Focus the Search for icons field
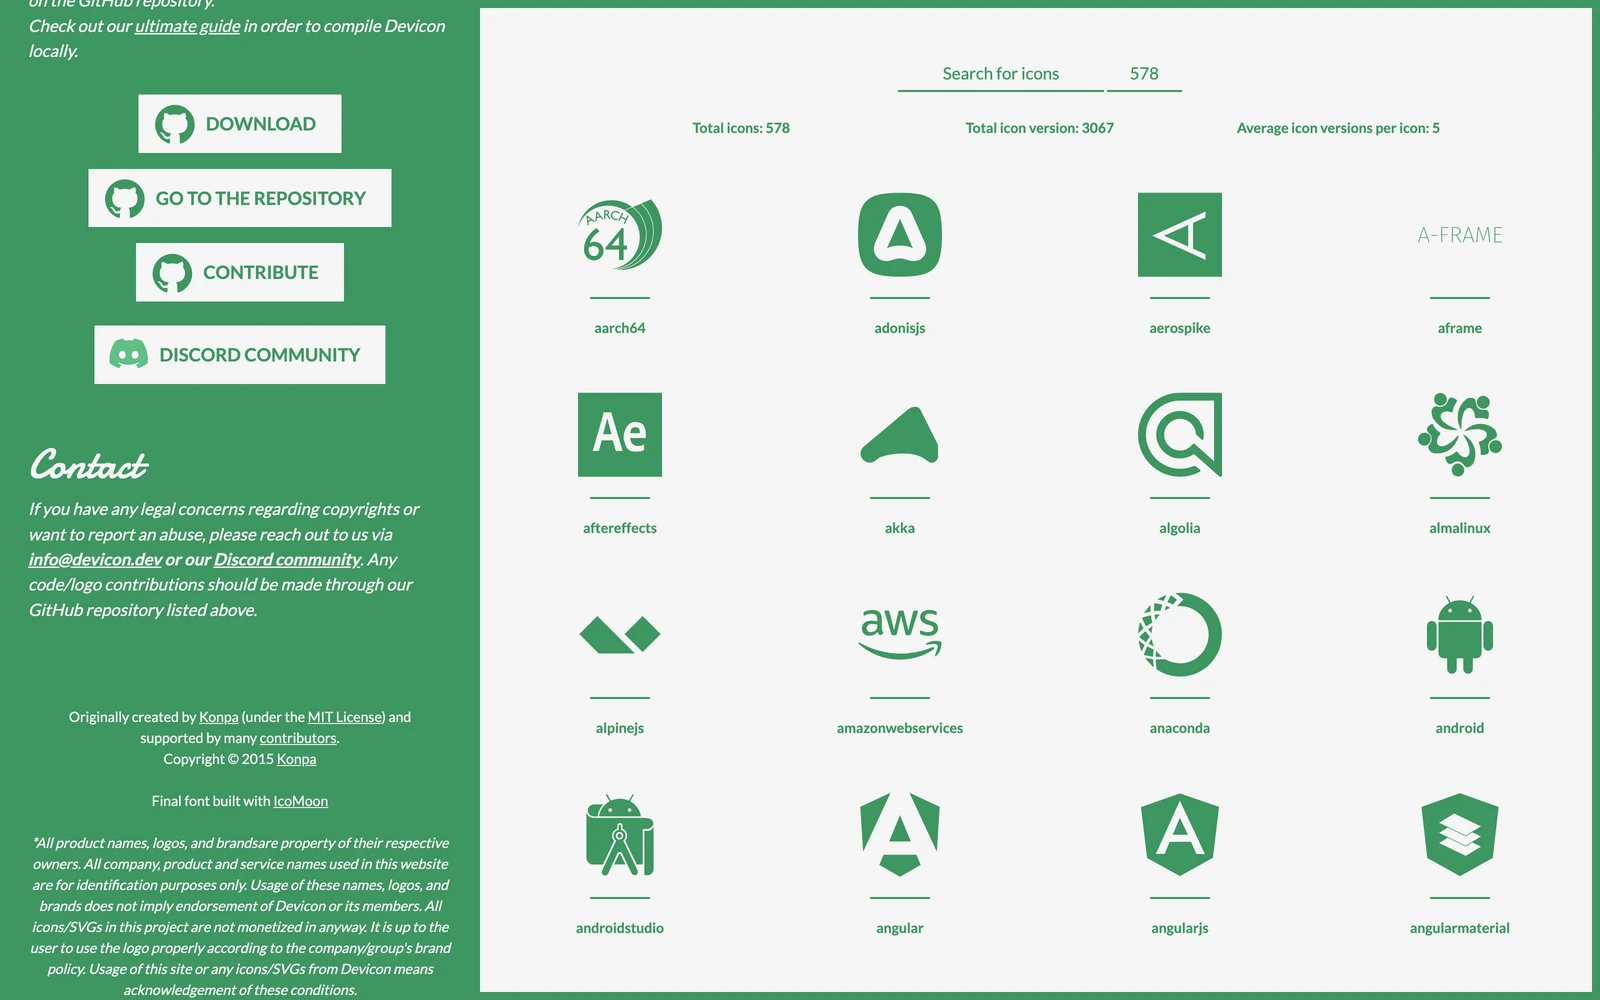 tap(1001, 74)
